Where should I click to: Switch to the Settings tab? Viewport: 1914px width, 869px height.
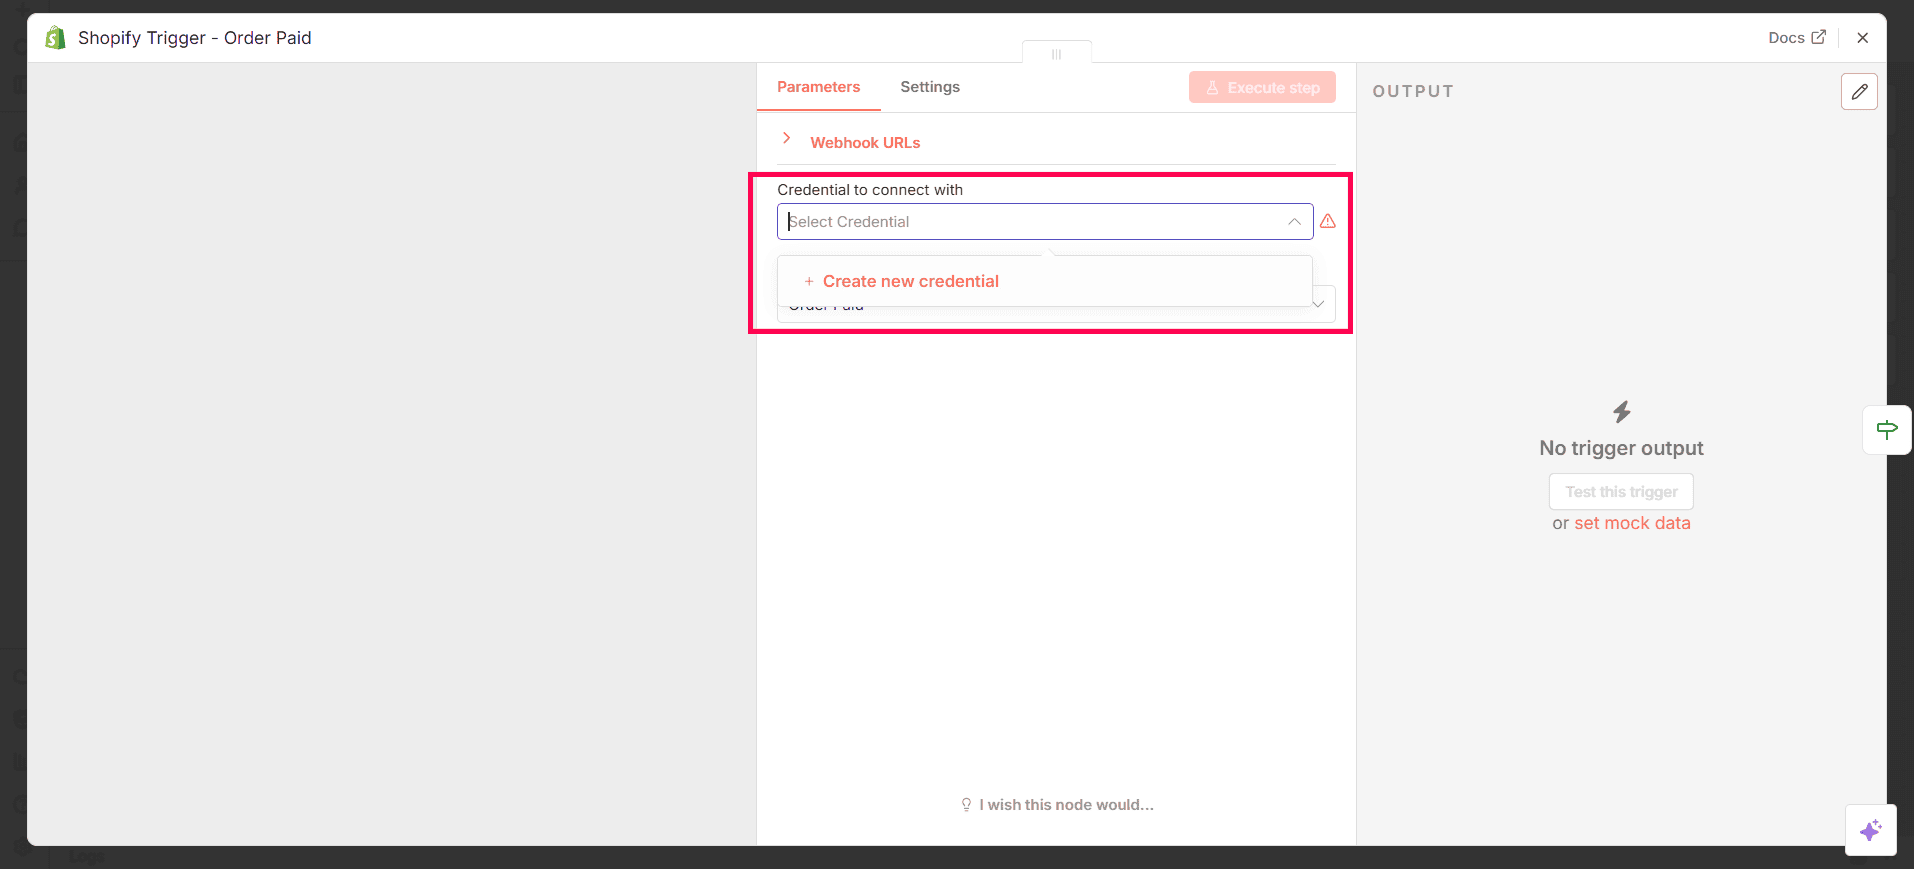[x=929, y=87]
